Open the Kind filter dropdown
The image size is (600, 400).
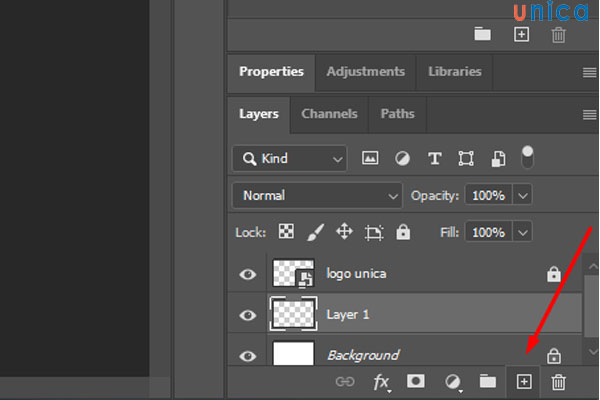tap(290, 158)
